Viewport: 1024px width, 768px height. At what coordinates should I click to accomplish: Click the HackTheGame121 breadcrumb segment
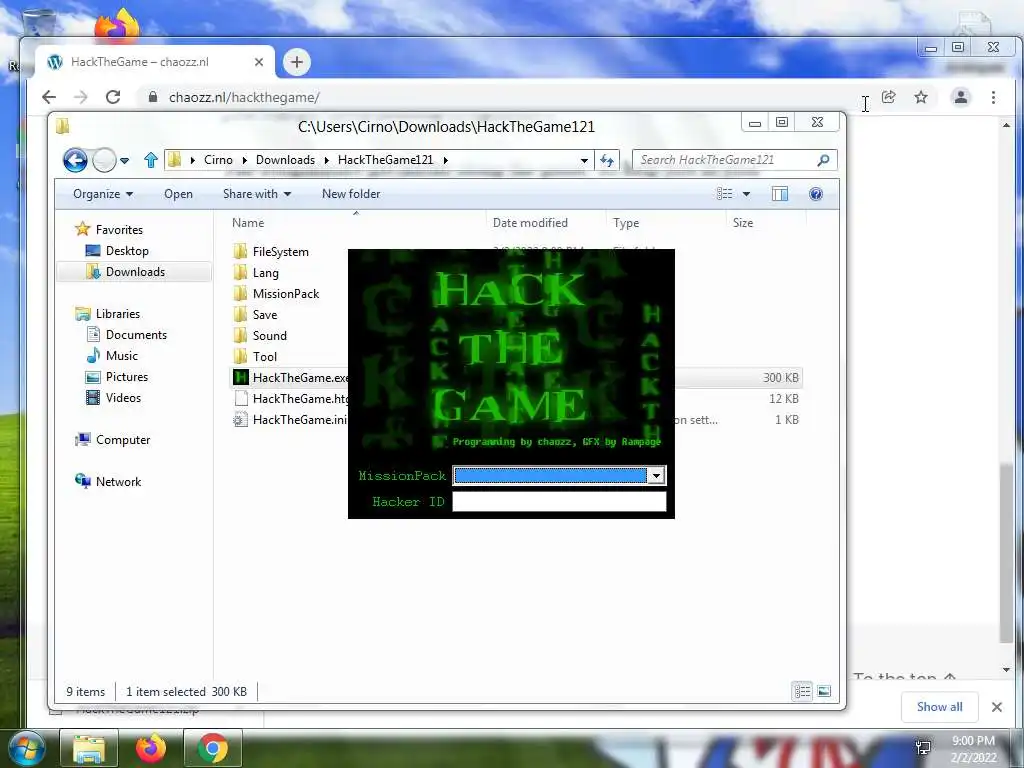385,160
